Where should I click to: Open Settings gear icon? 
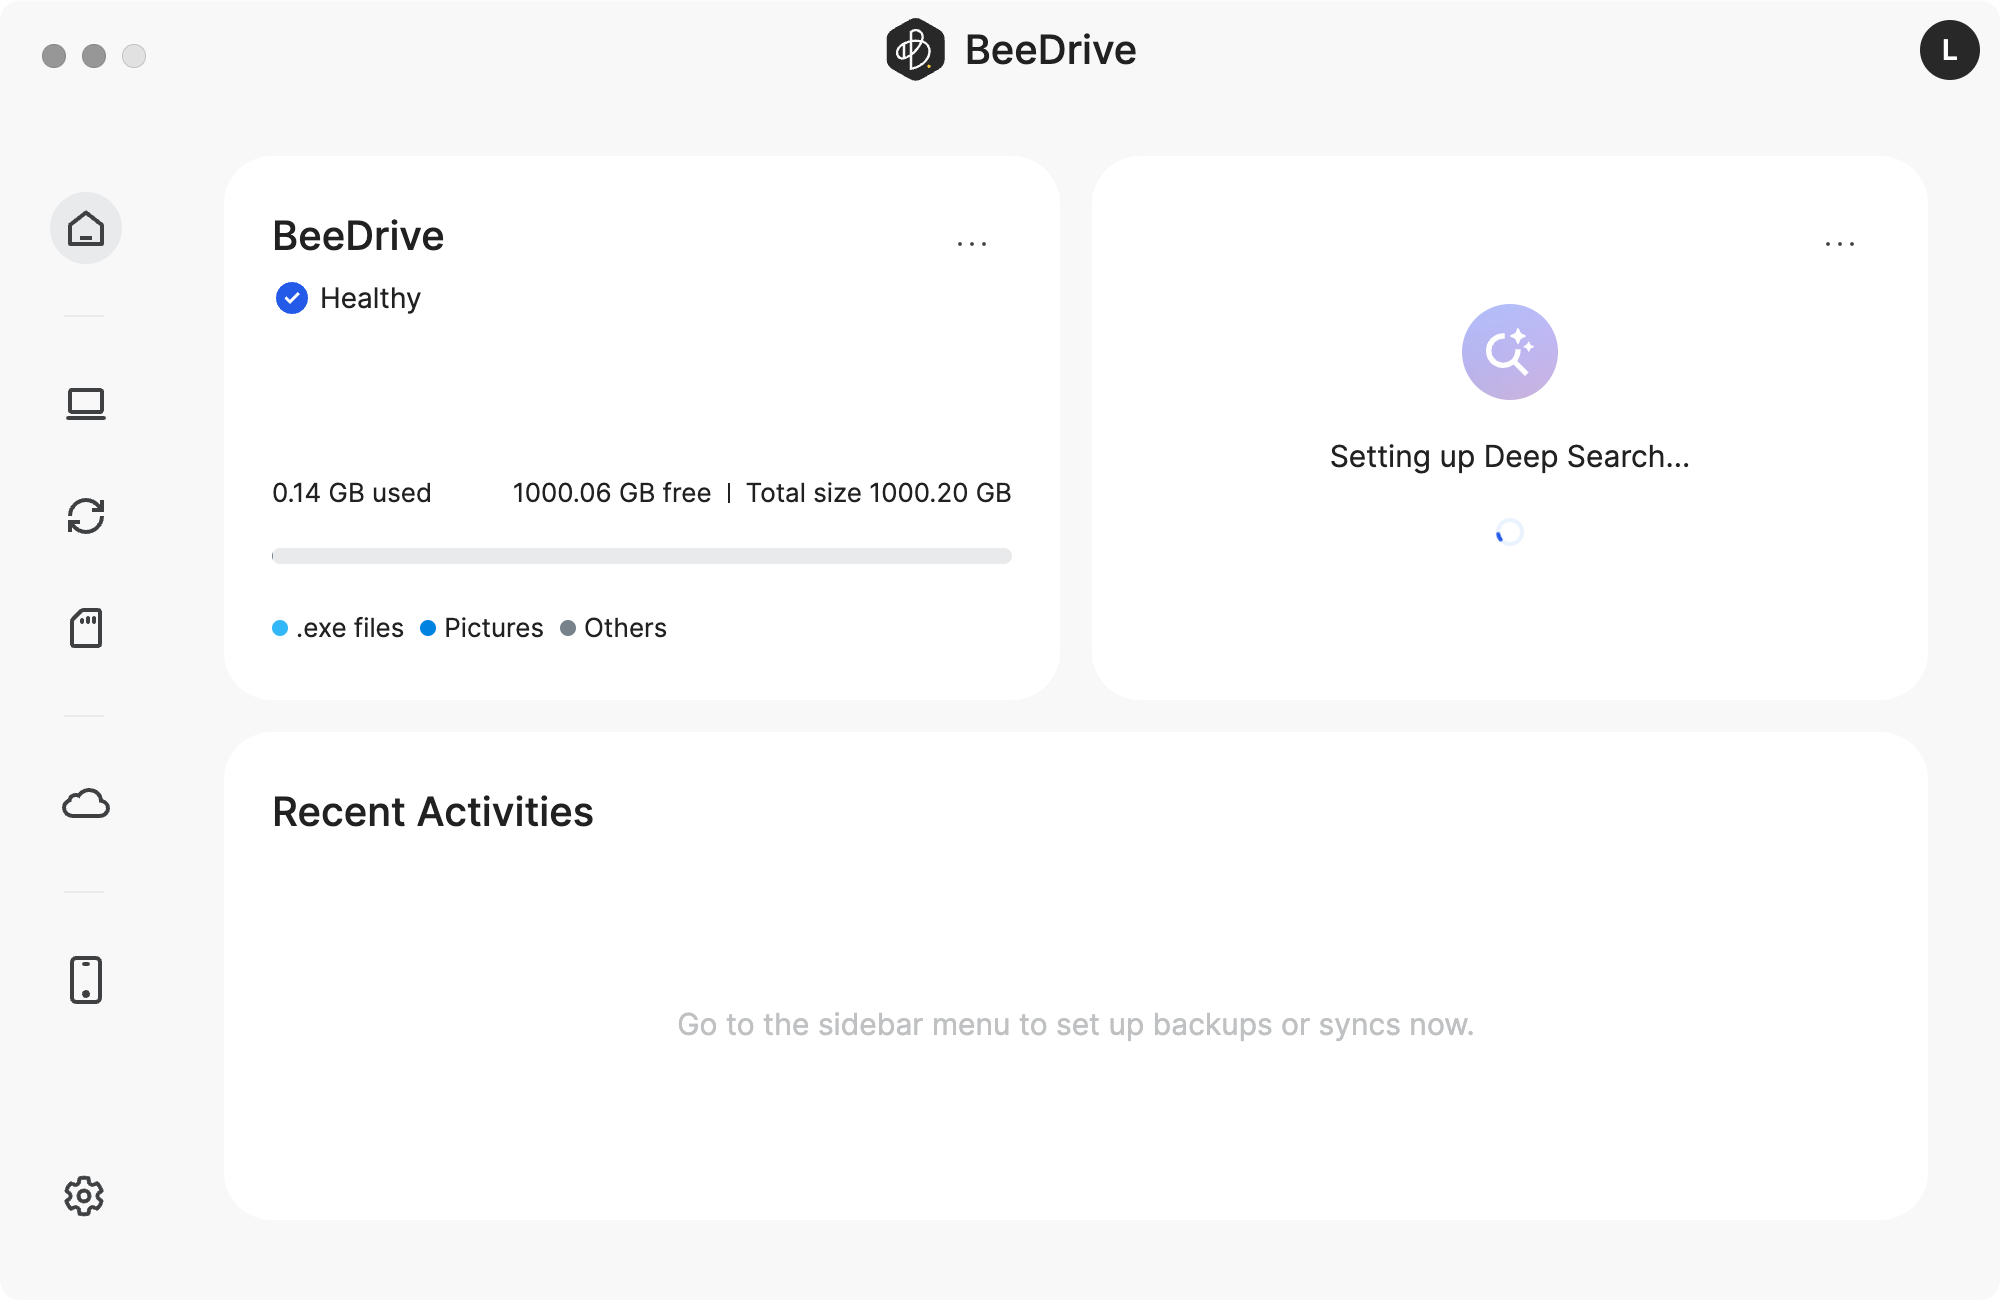pos(84,1196)
